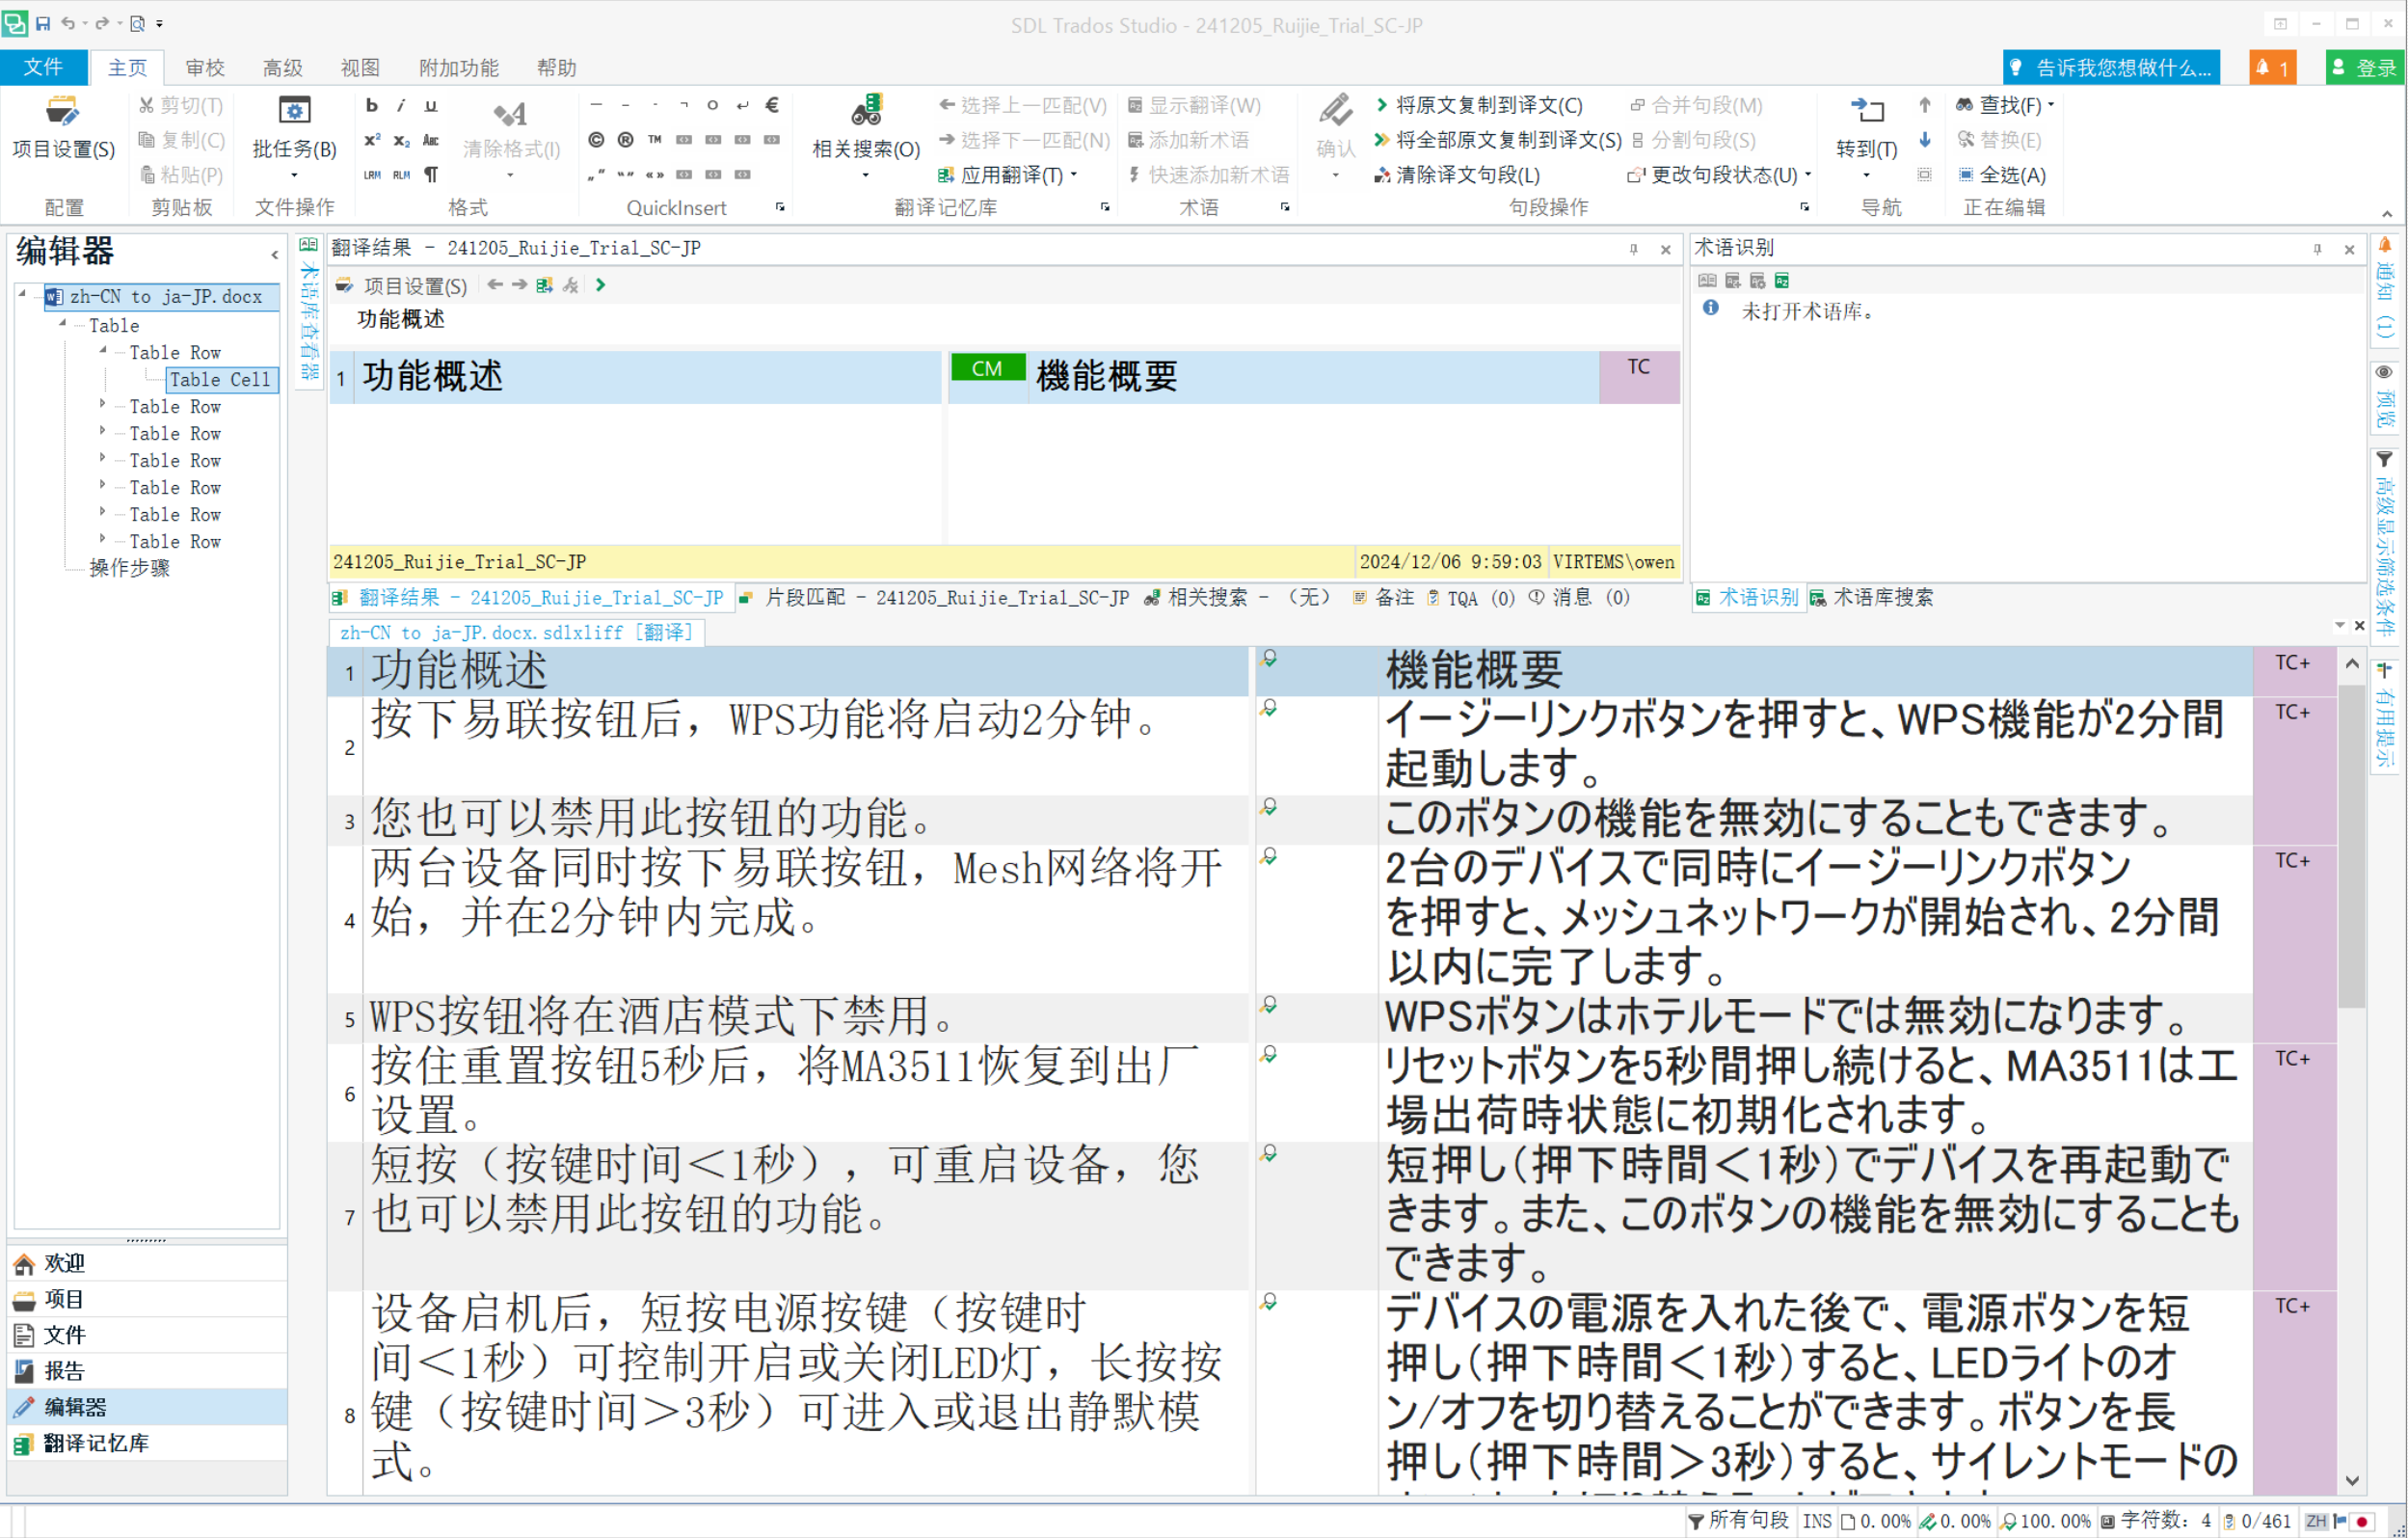
Task: Switch to the Advanced (高级) ribbon tab
Action: point(283,67)
